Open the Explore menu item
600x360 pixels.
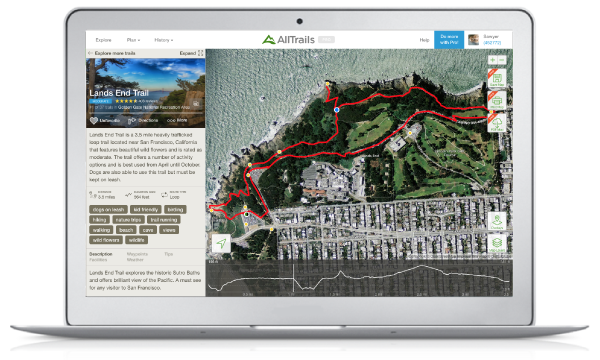click(x=103, y=40)
